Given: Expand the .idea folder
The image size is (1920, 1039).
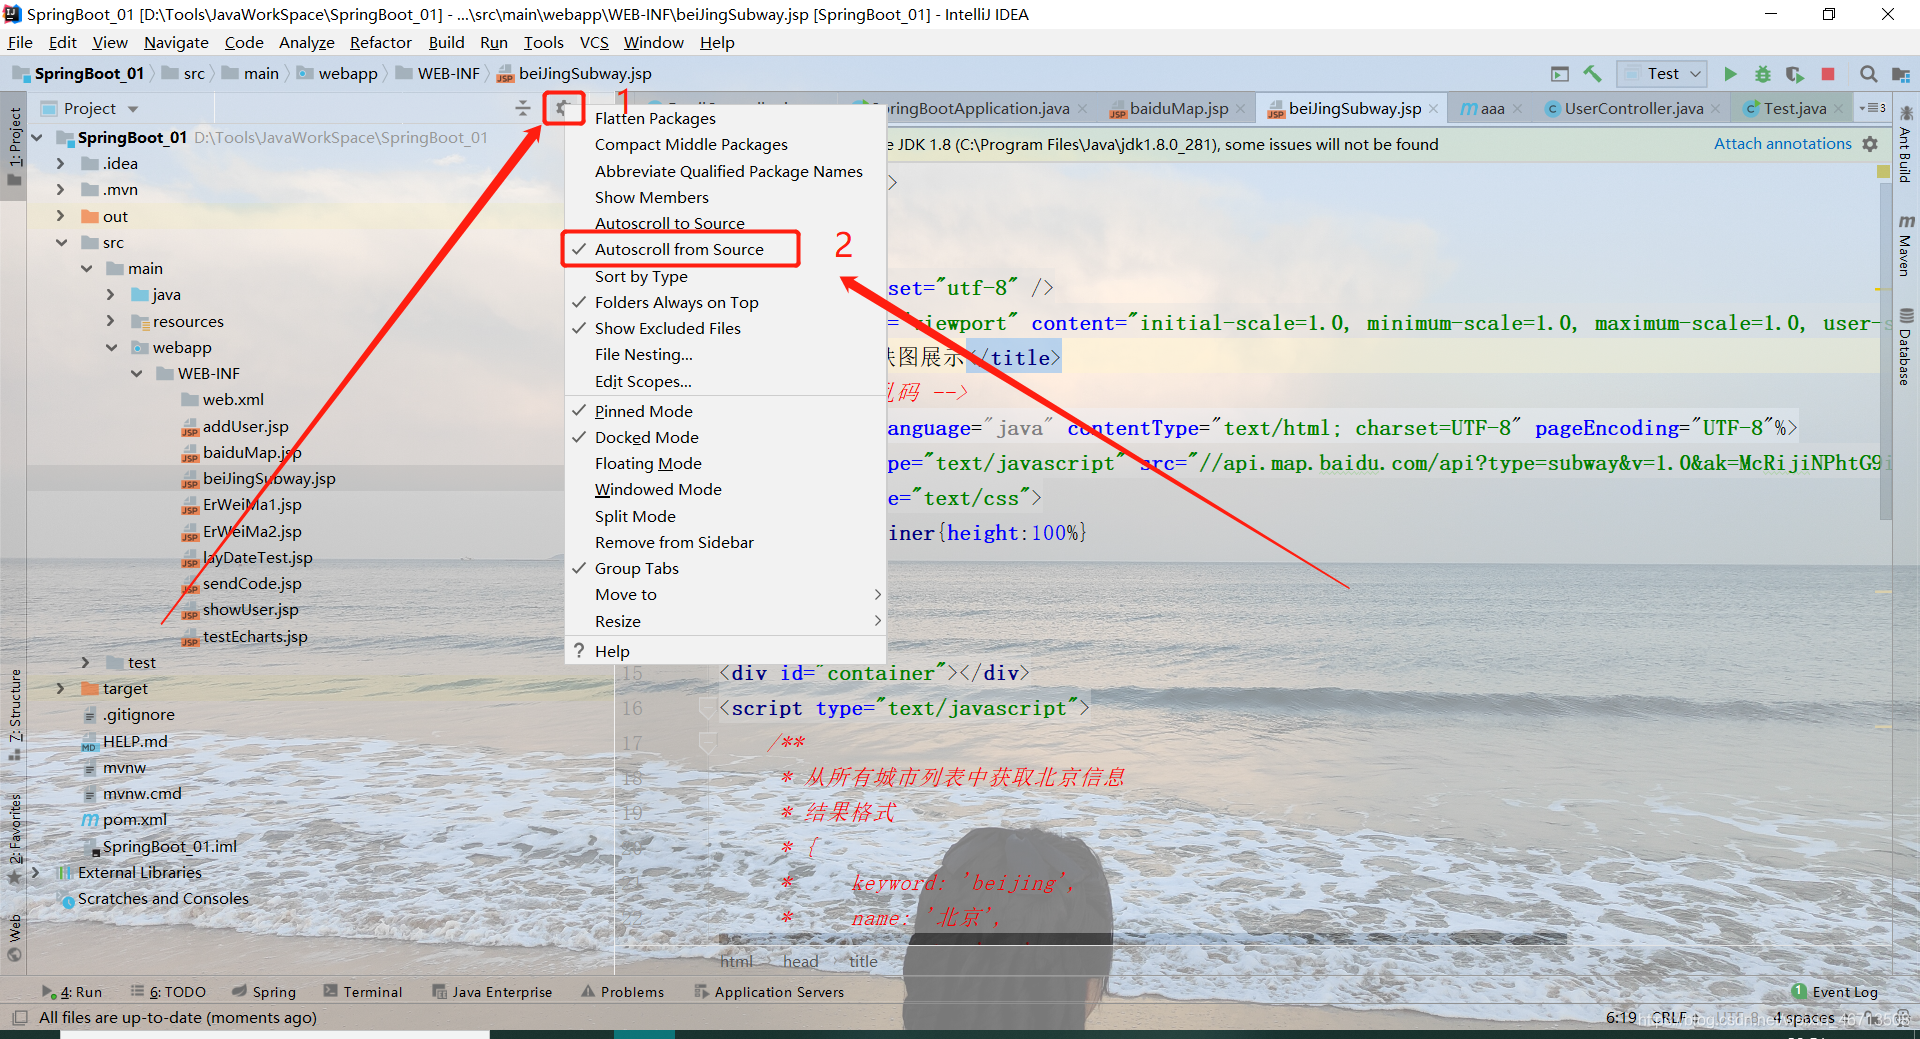Looking at the screenshot, I should [x=60, y=163].
